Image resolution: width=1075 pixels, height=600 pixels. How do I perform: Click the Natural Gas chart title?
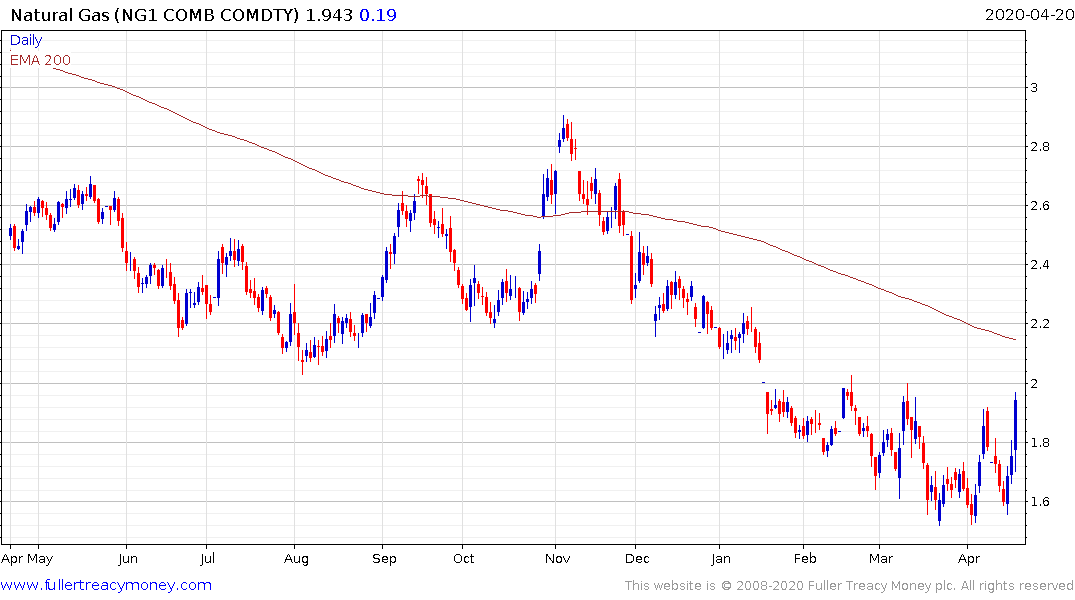pos(155,17)
